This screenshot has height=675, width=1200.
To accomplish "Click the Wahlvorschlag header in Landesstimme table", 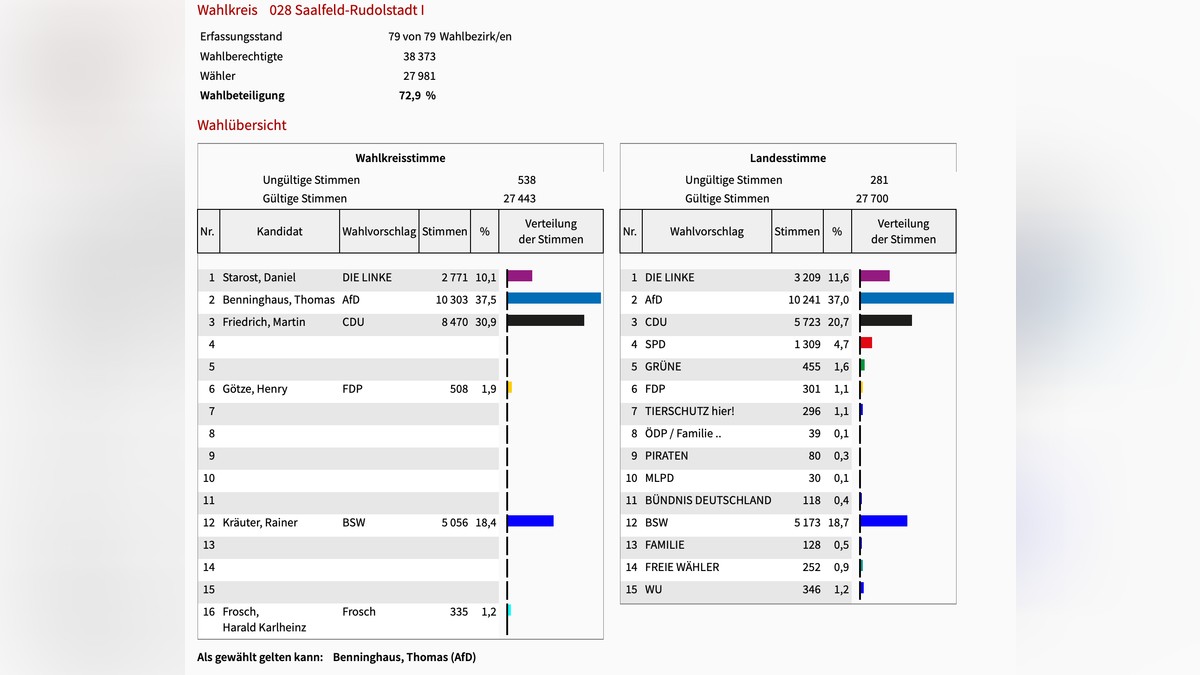I will click(706, 231).
